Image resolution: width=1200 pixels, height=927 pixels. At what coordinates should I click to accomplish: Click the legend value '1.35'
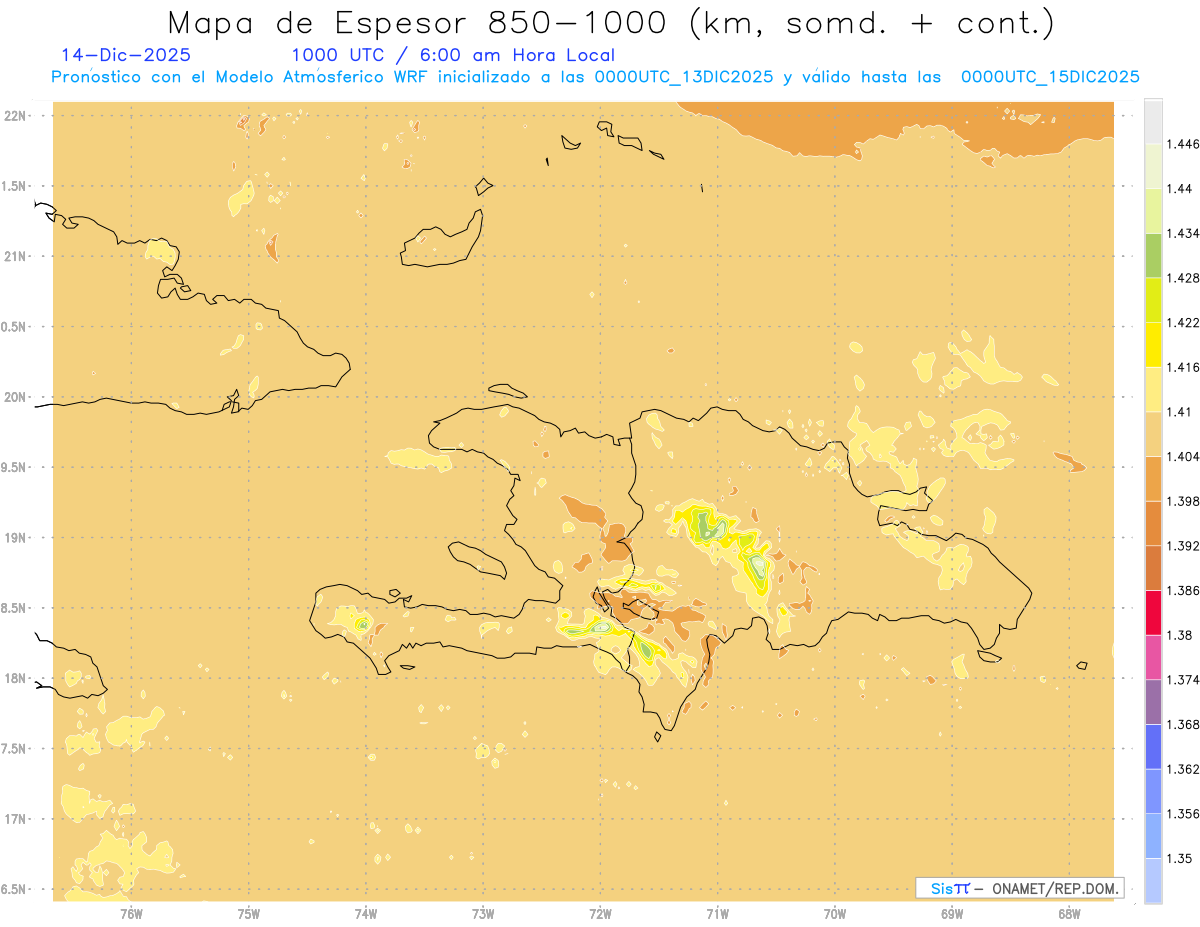[1181, 858]
